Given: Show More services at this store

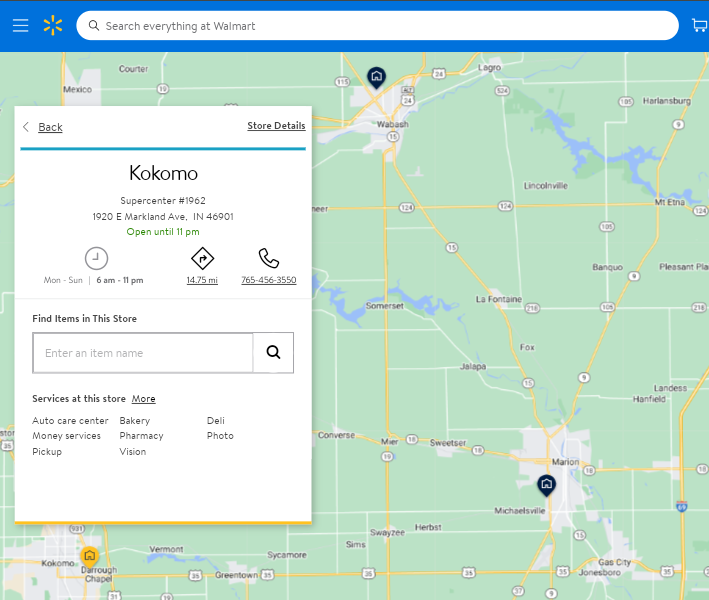Looking at the screenshot, I should click(143, 399).
